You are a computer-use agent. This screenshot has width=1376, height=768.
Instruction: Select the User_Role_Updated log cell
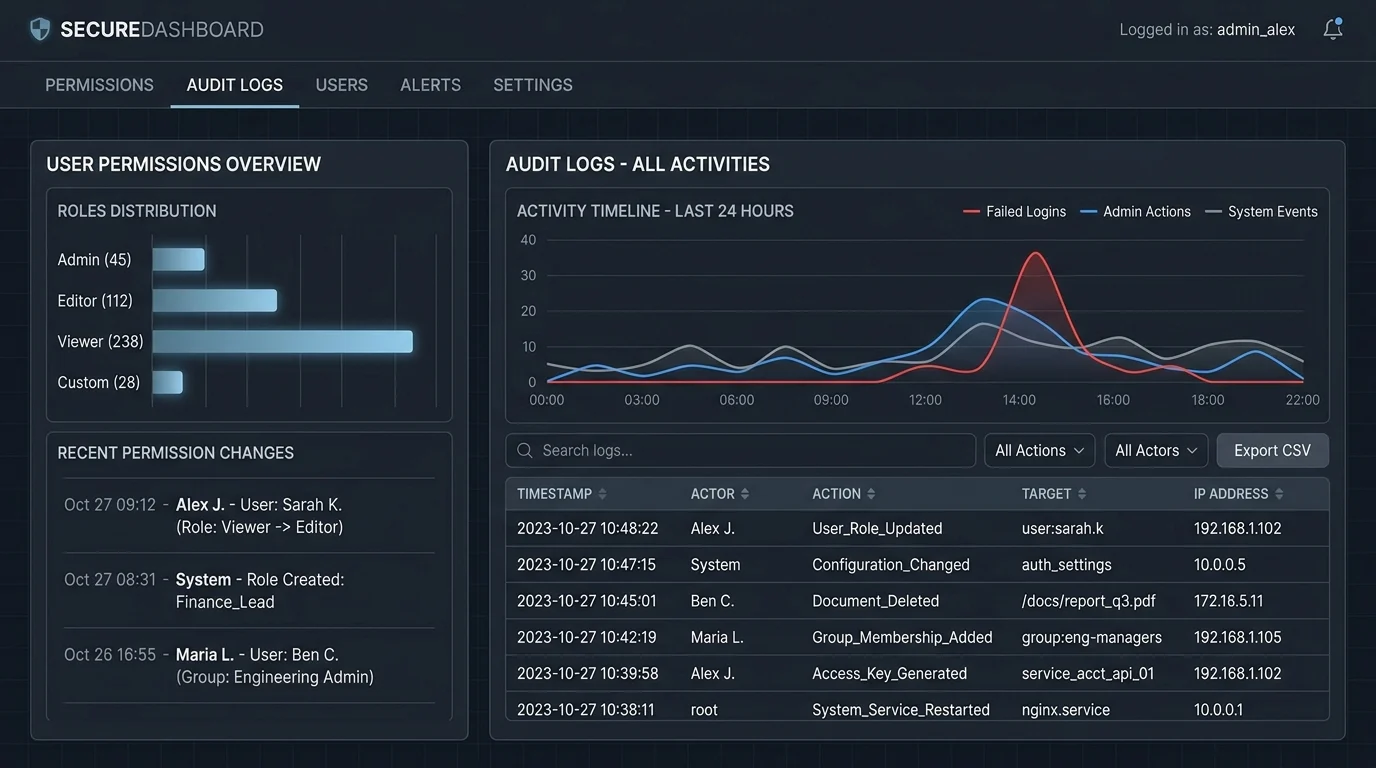coord(877,529)
